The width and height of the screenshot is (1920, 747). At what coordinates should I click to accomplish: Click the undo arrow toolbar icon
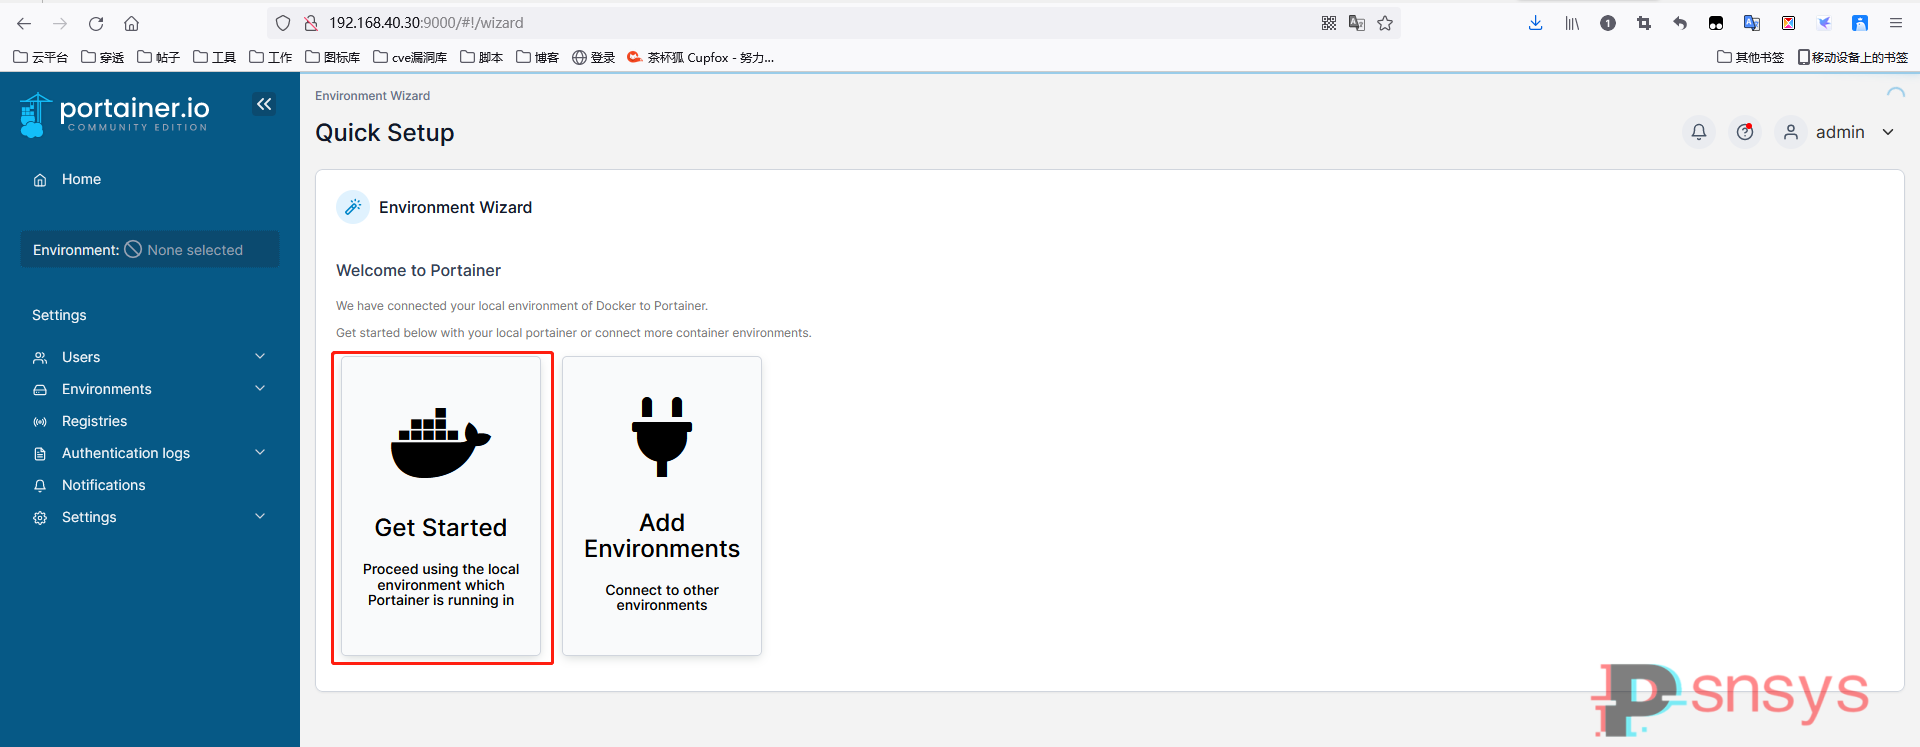(x=1680, y=23)
